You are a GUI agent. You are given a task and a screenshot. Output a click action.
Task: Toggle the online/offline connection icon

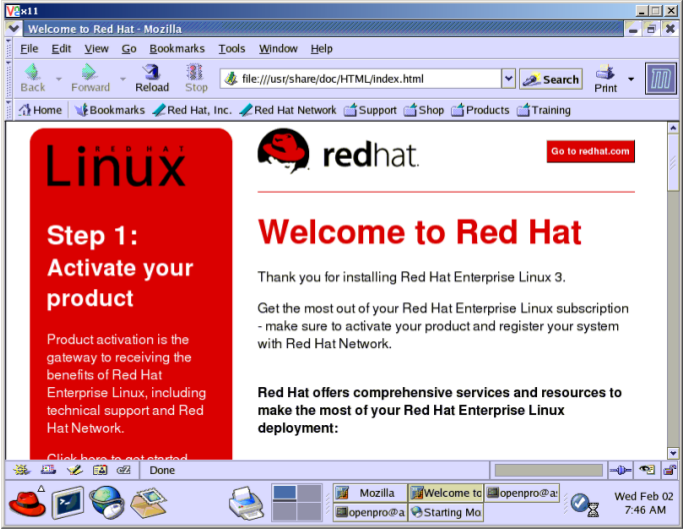[x=620, y=470]
